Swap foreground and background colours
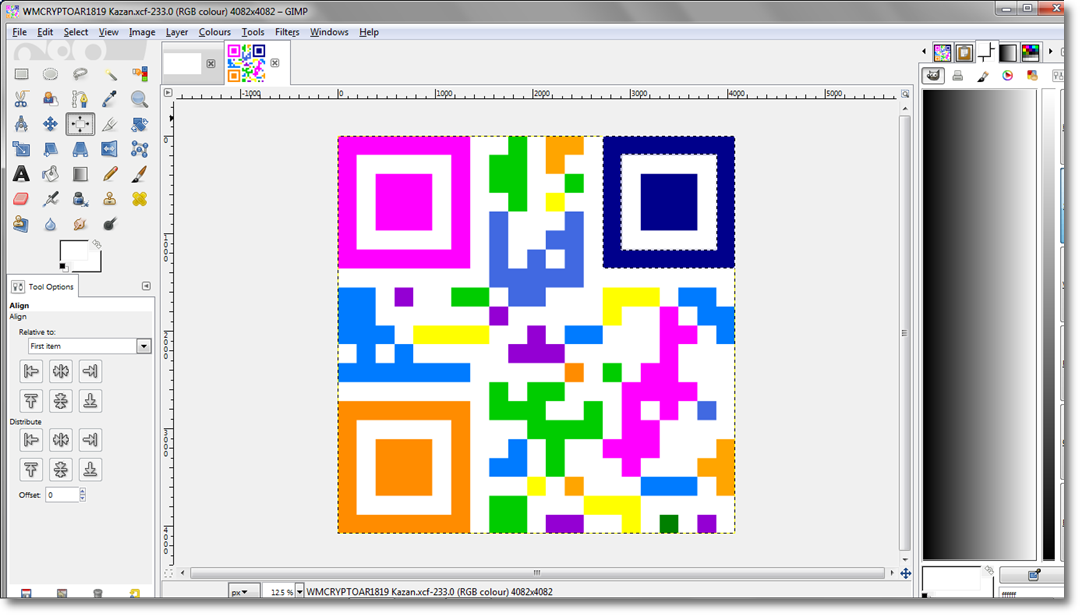This screenshot has width=1080, height=615. pyautogui.click(x=96, y=244)
